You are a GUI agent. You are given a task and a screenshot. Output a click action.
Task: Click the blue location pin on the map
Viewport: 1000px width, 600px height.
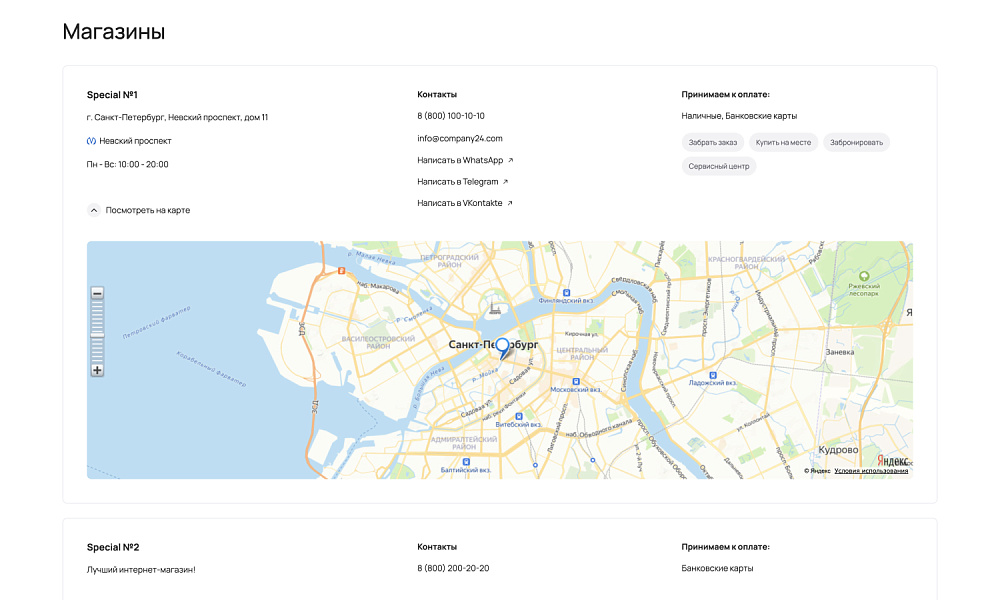[503, 349]
